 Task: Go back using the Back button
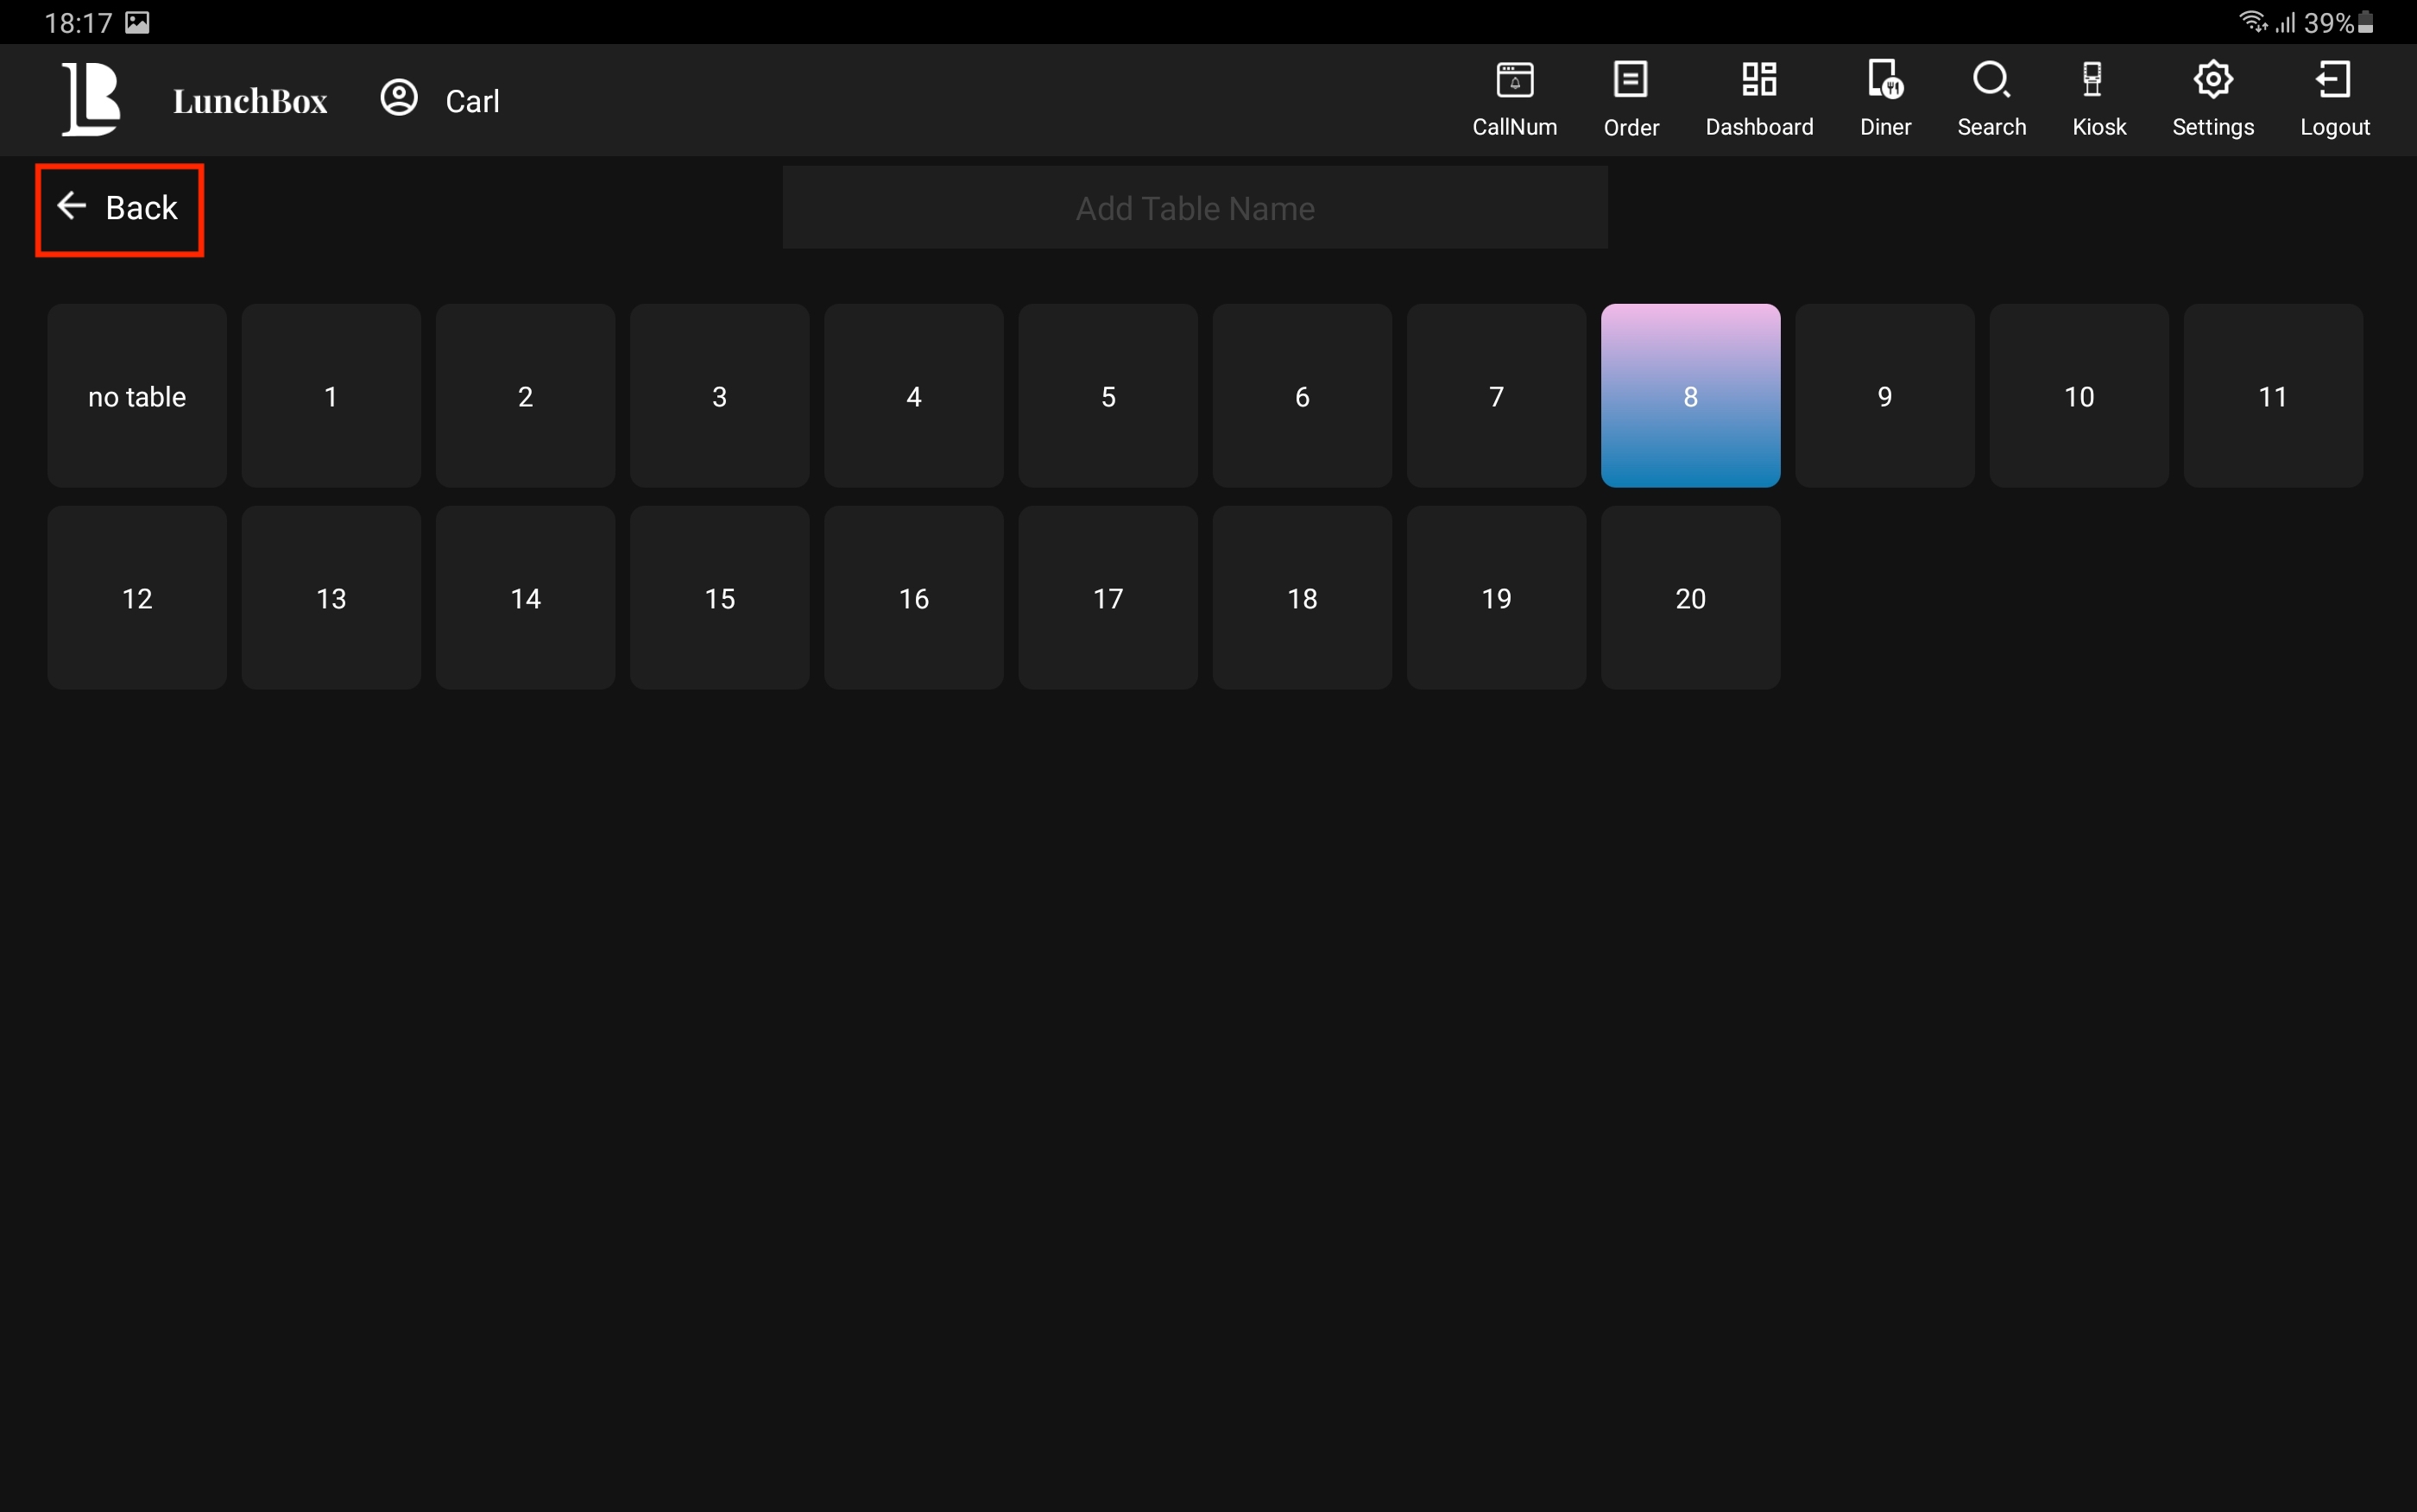coord(119,209)
